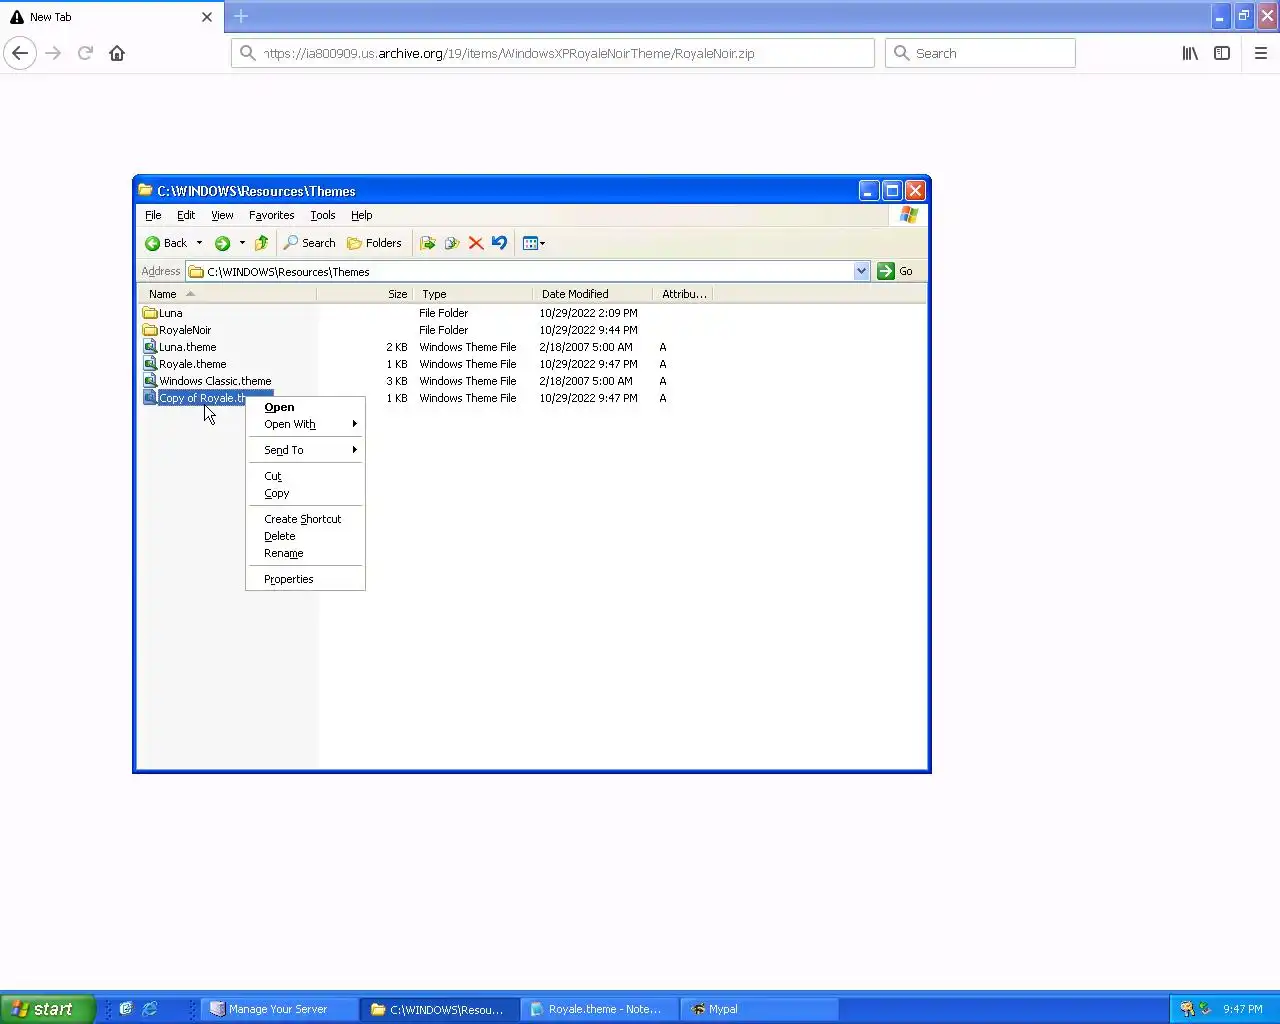This screenshot has width=1280, height=1024.
Task: Go back with the Explorer Back arrow
Action: 166,243
